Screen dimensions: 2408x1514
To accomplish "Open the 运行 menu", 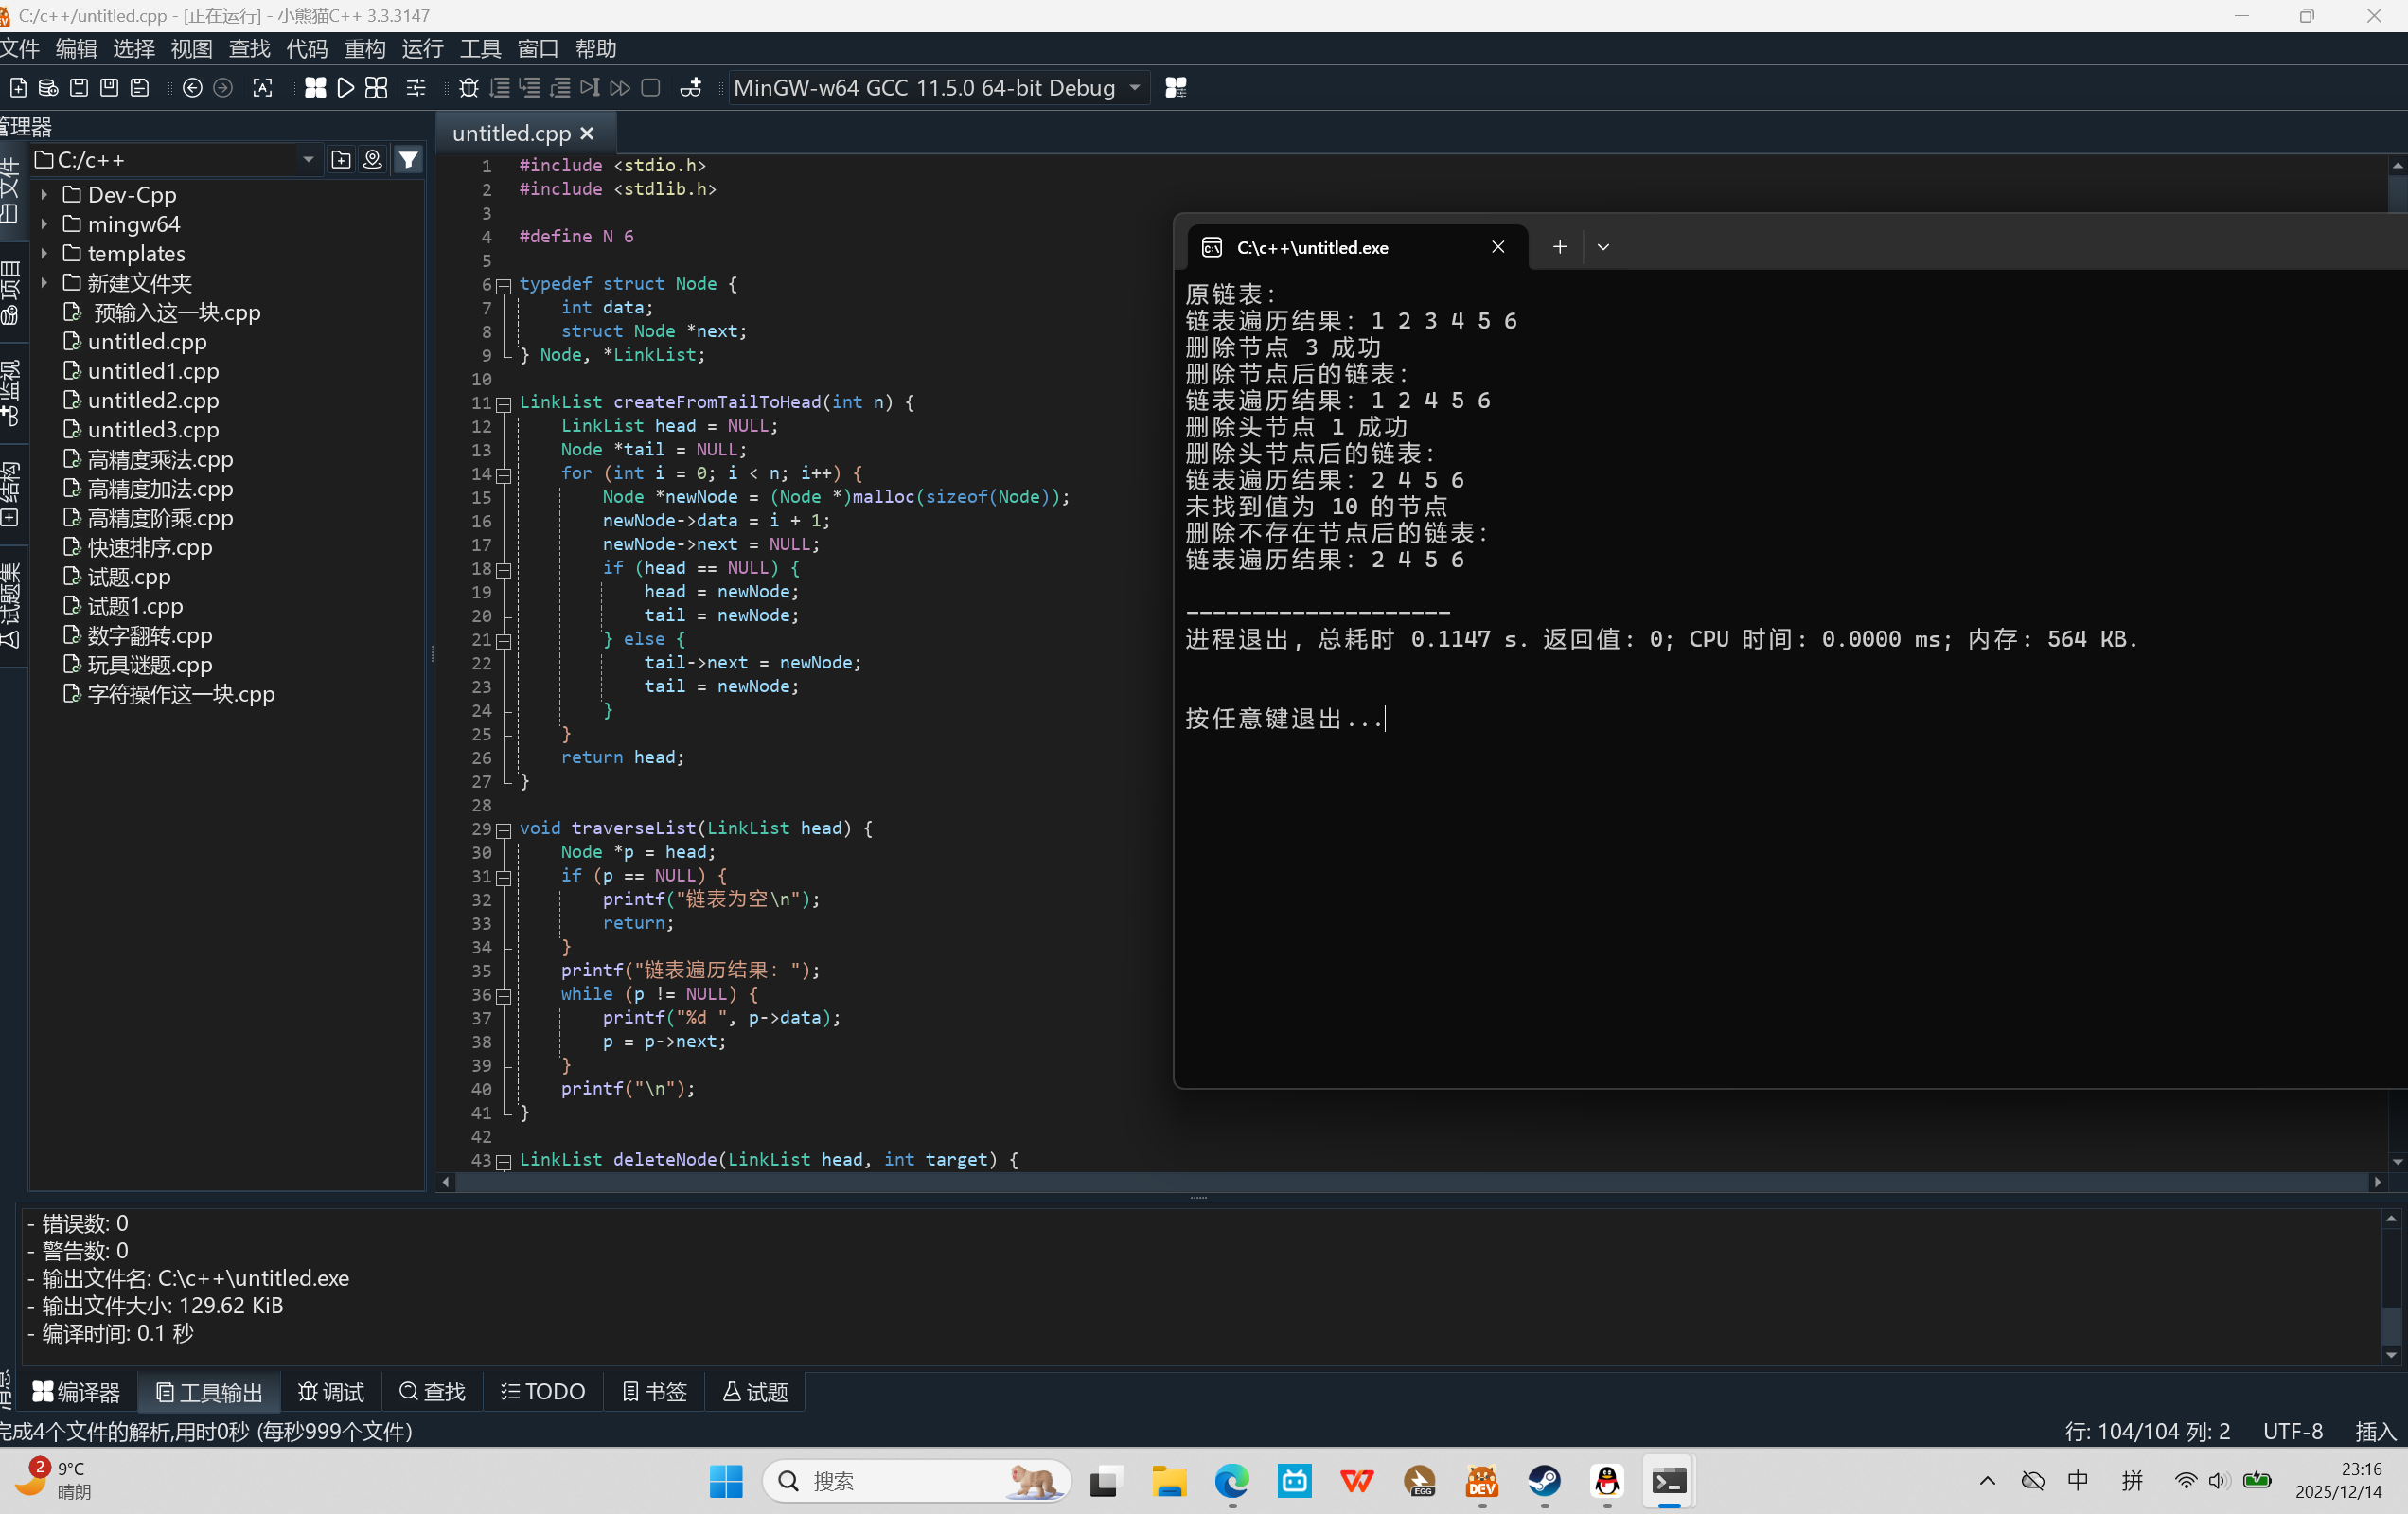I will click(422, 48).
